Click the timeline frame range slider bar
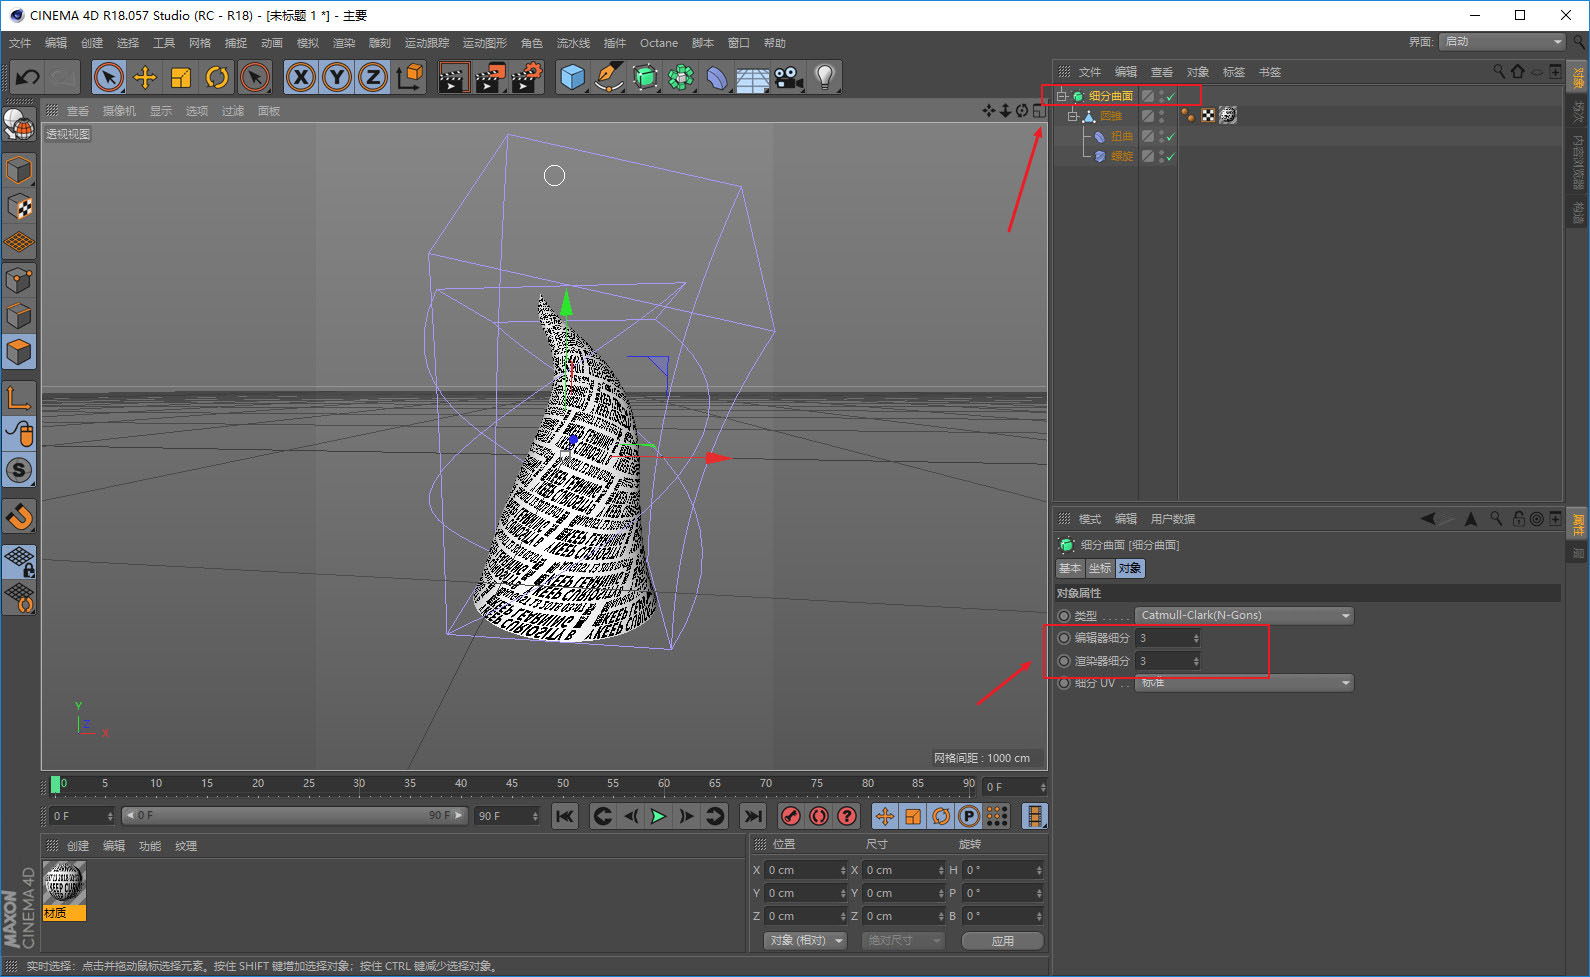The width and height of the screenshot is (1590, 977). [295, 816]
